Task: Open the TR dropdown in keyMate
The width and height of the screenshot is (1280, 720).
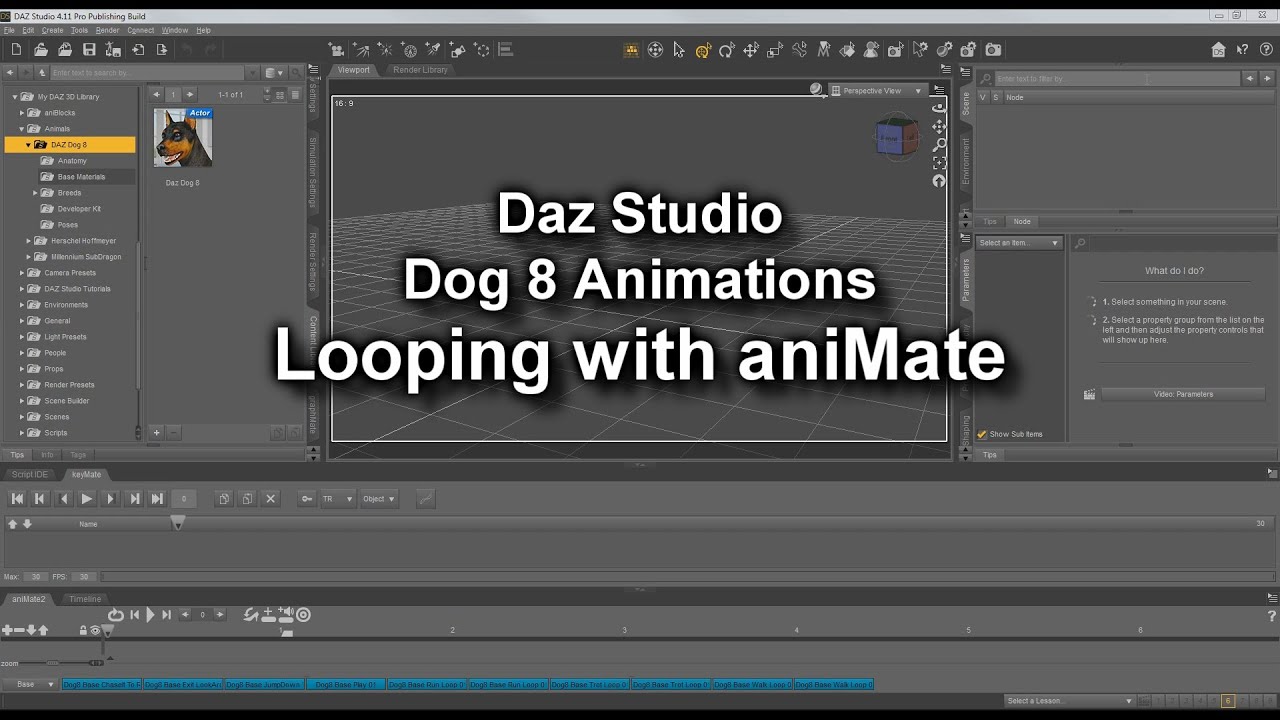Action: pyautogui.click(x=337, y=499)
